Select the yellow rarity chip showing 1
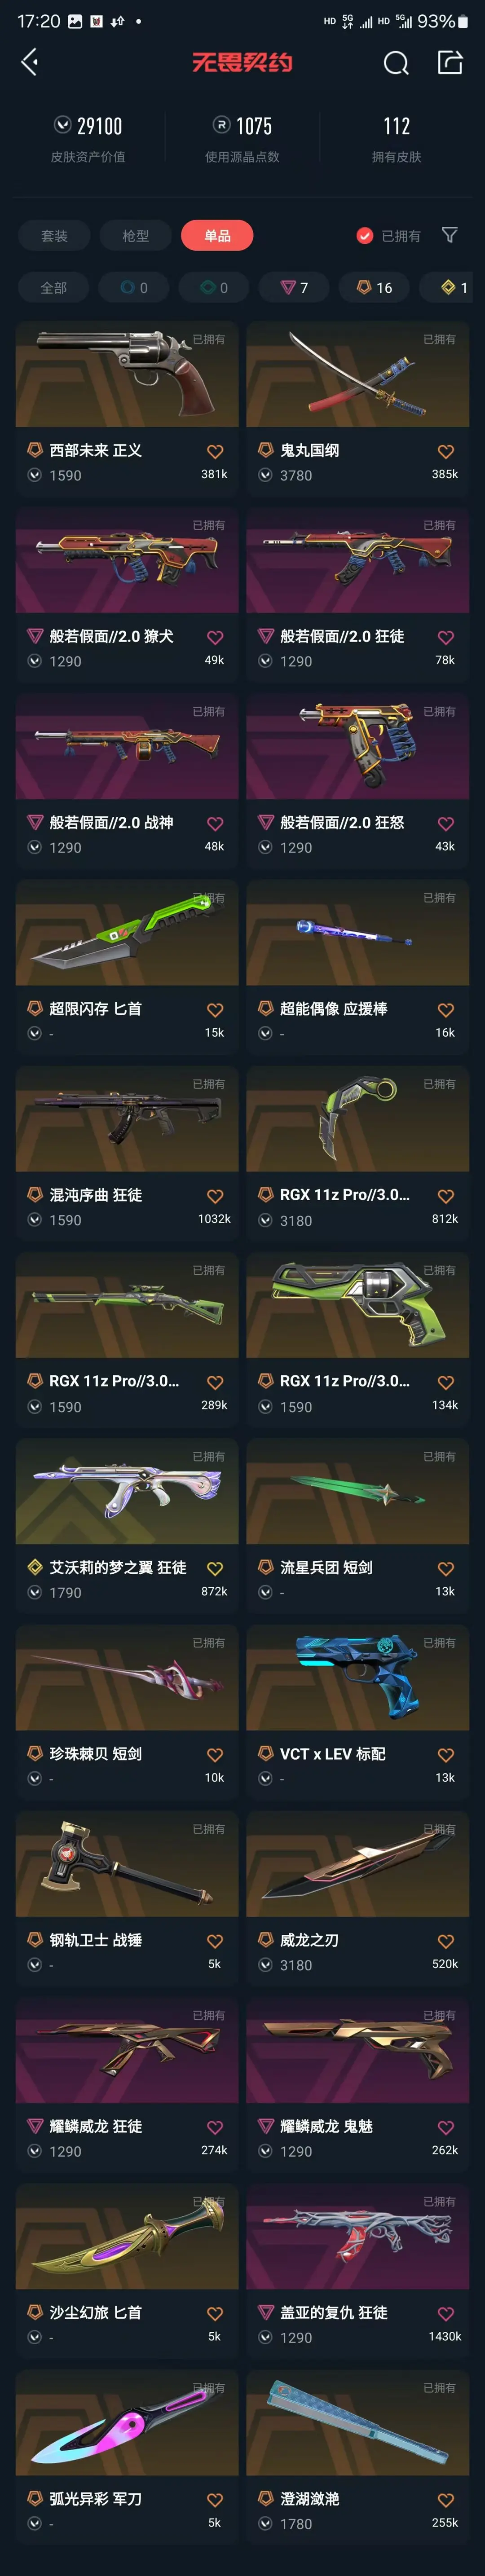The image size is (485, 2576). click(454, 288)
